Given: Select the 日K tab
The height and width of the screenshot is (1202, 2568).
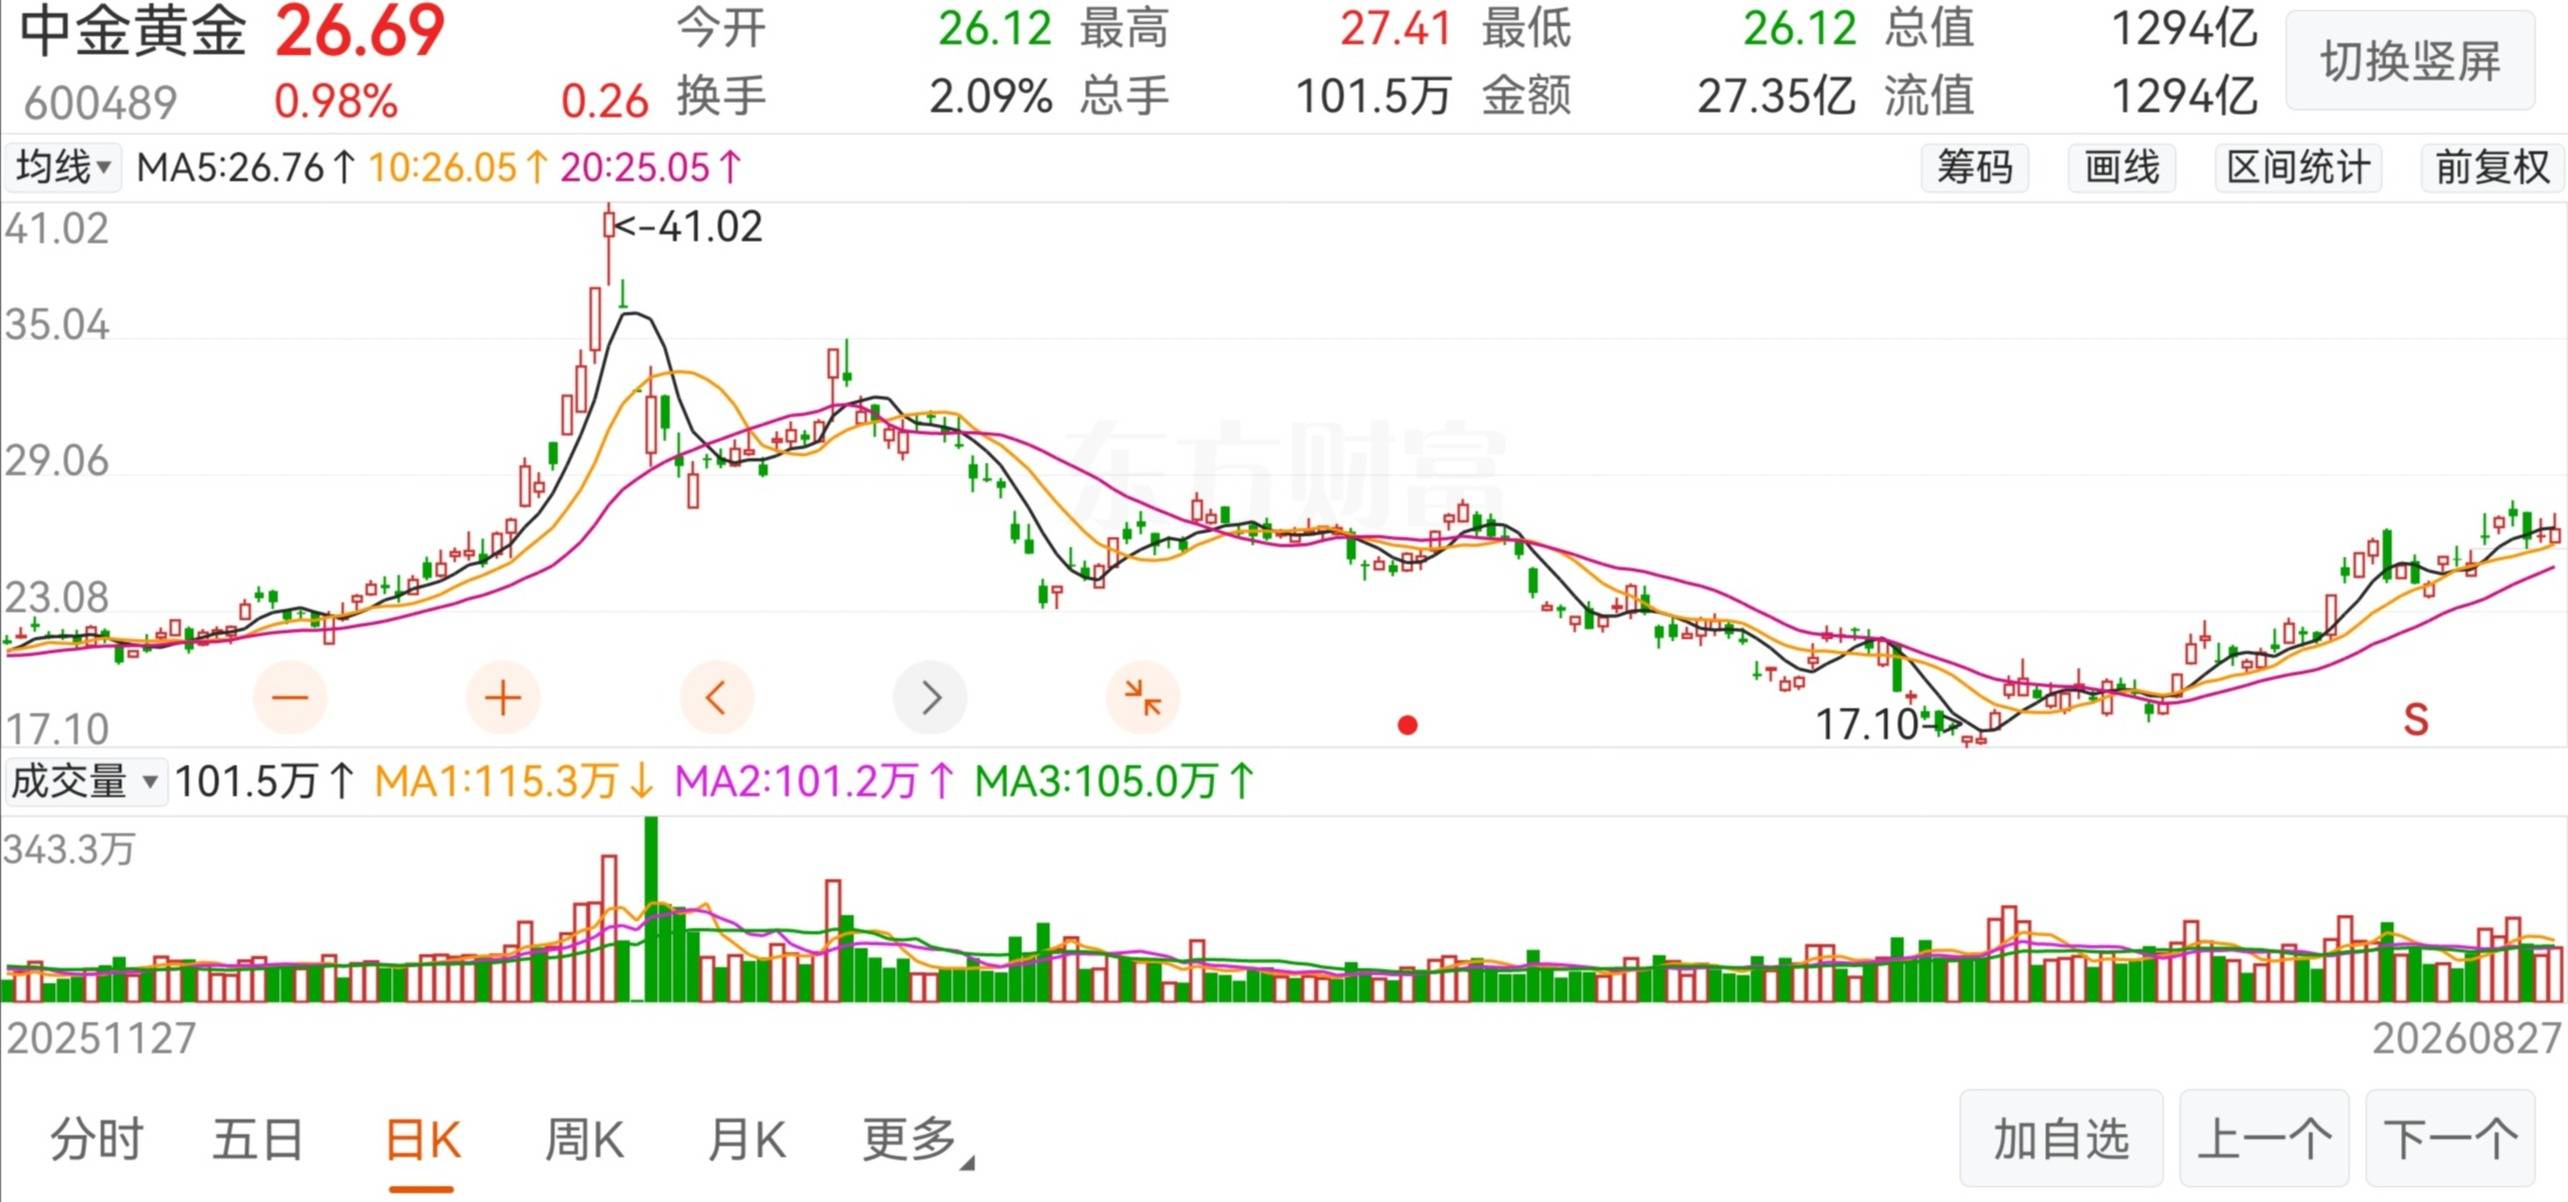Looking at the screenshot, I should pos(423,1139).
